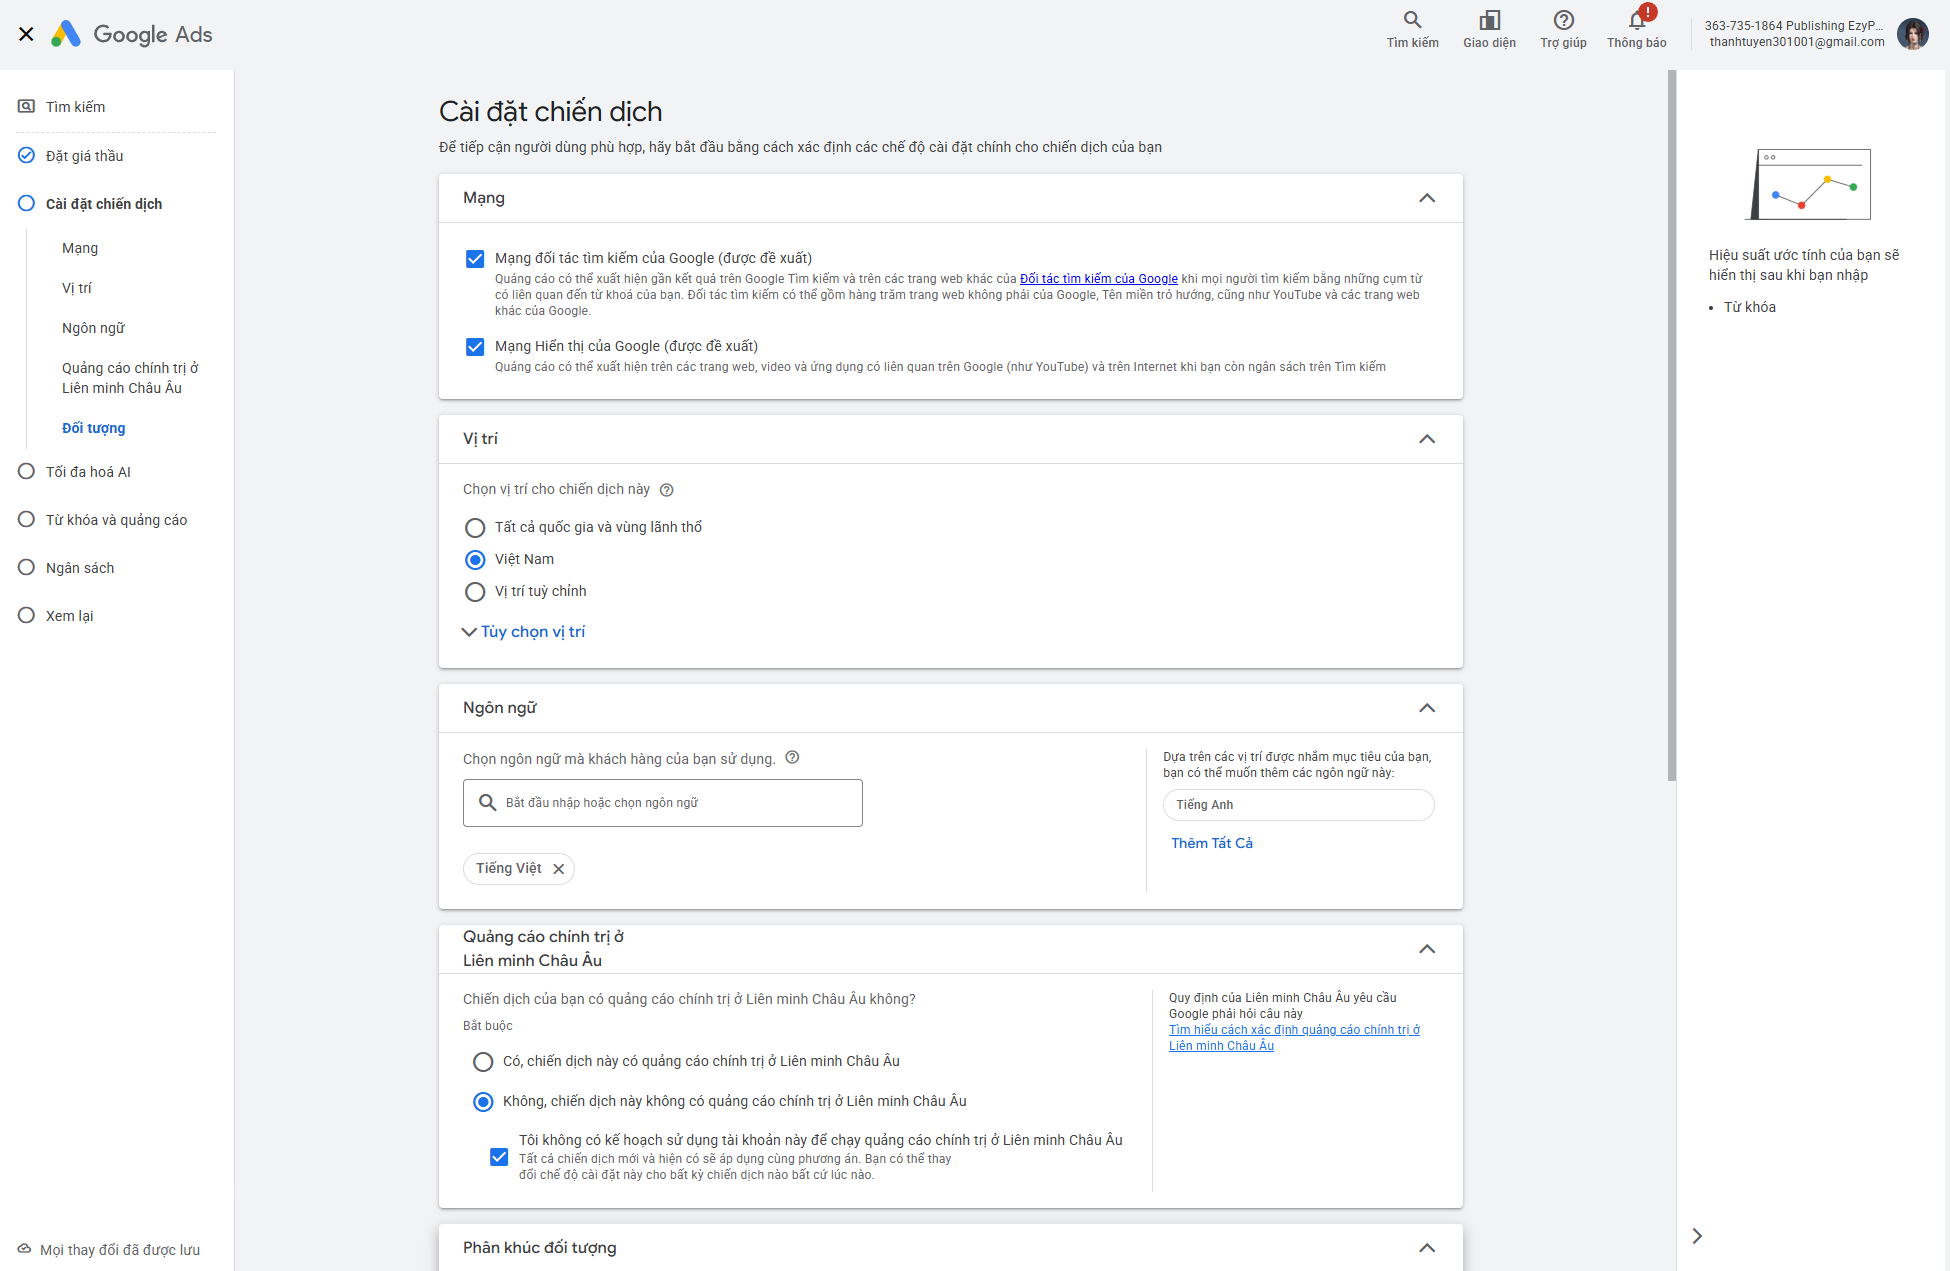Click the help icon next to Chọn vị trí
This screenshot has height=1271, width=1950.
666,490
